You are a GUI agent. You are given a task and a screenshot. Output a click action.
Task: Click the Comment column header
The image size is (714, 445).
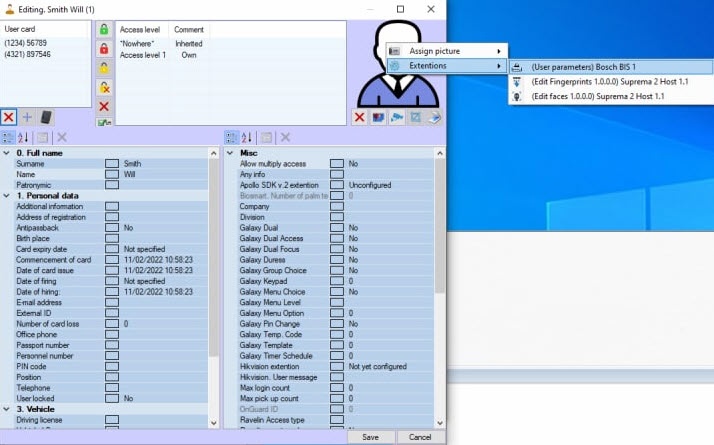tap(189, 30)
